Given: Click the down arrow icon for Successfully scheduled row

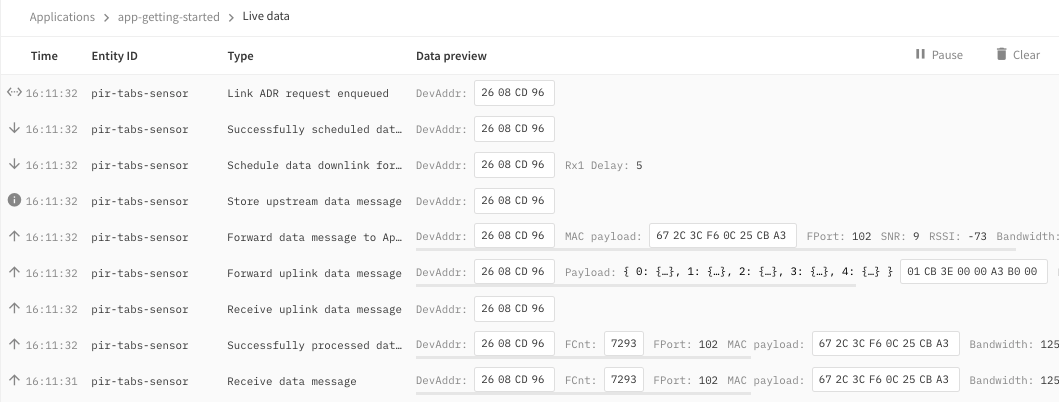Looking at the screenshot, I should pos(14,129).
